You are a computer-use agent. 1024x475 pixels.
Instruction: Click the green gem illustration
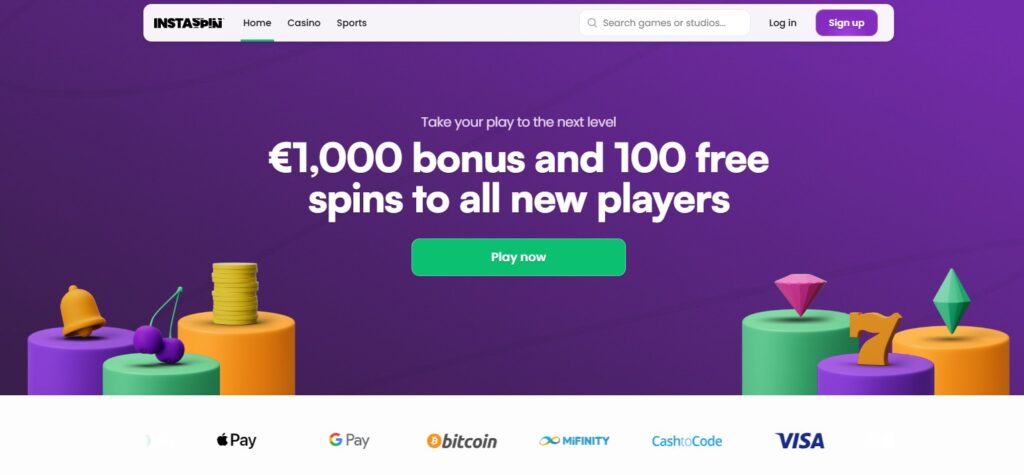pyautogui.click(x=951, y=300)
